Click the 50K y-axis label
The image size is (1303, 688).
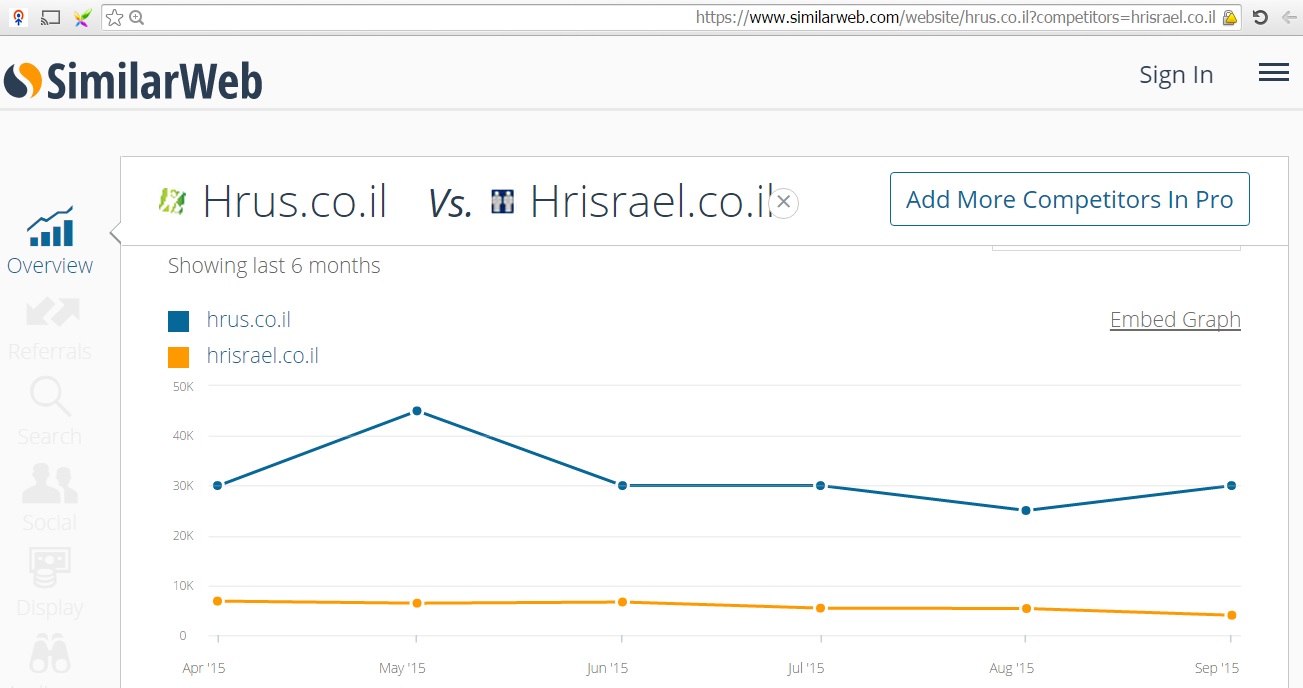click(183, 385)
